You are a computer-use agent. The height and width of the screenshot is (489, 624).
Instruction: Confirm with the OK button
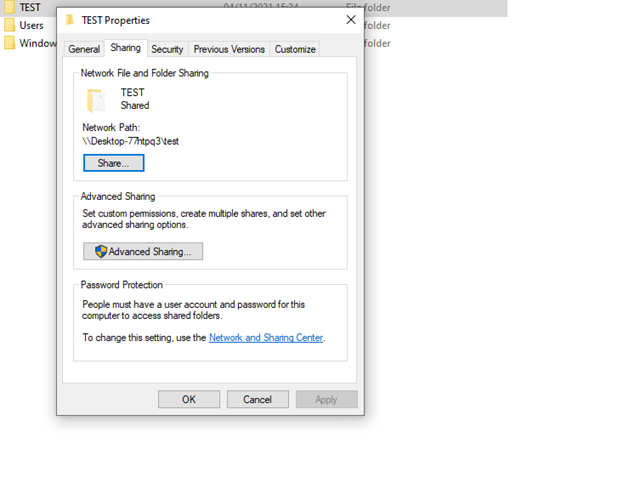[x=188, y=399]
